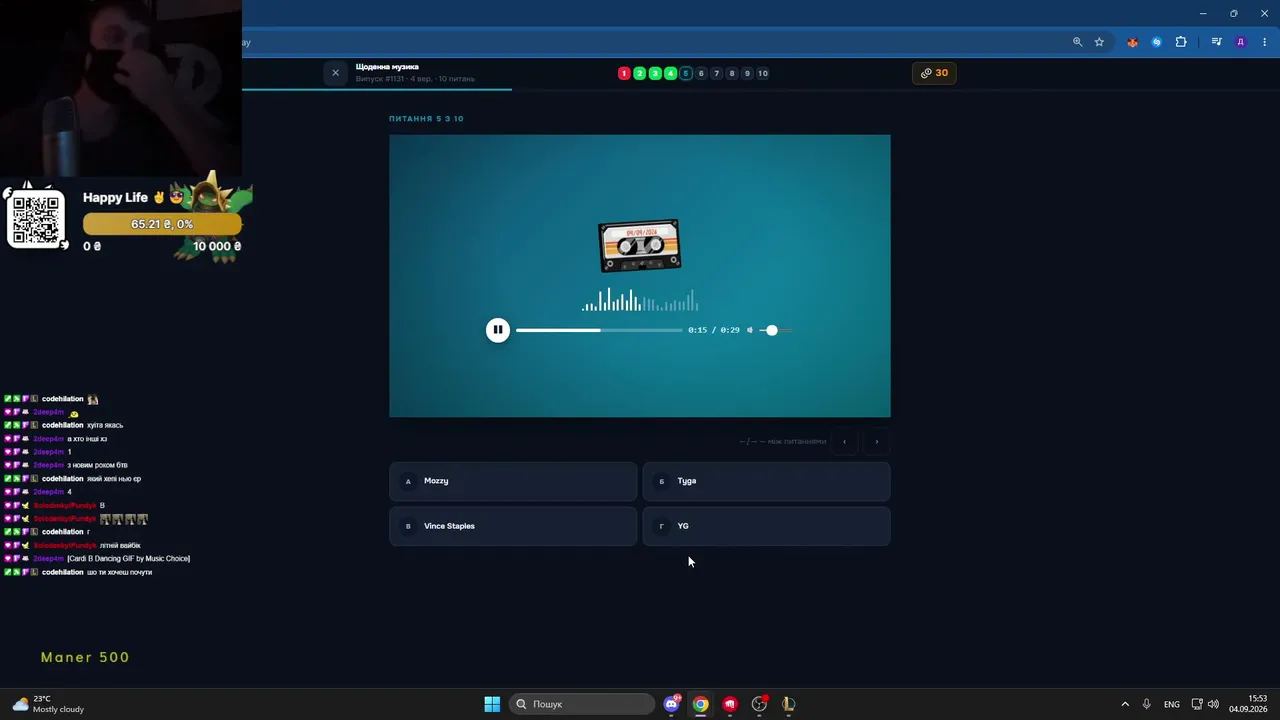Jump to question 2 marker

639,73
